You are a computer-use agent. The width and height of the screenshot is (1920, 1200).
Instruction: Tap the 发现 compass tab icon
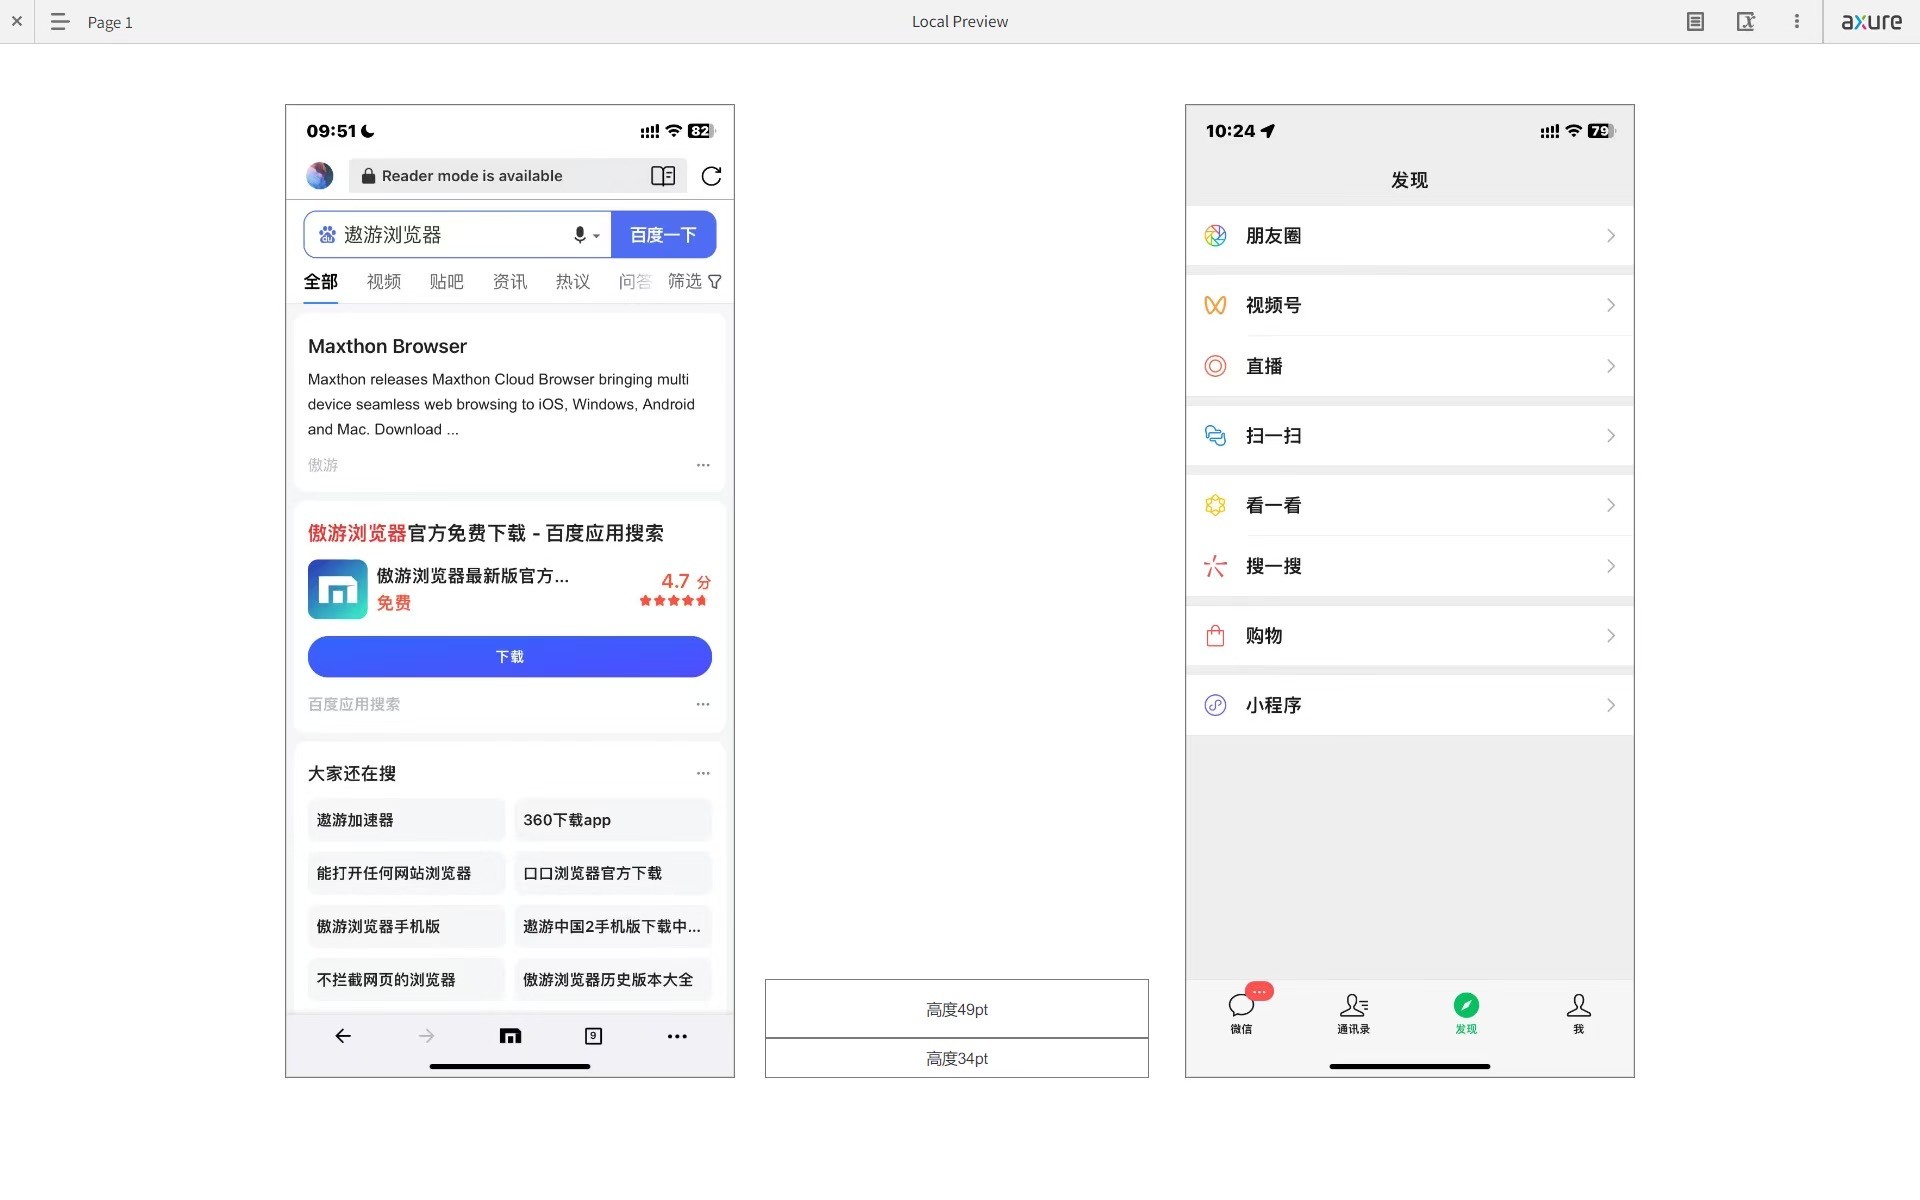click(1466, 1006)
